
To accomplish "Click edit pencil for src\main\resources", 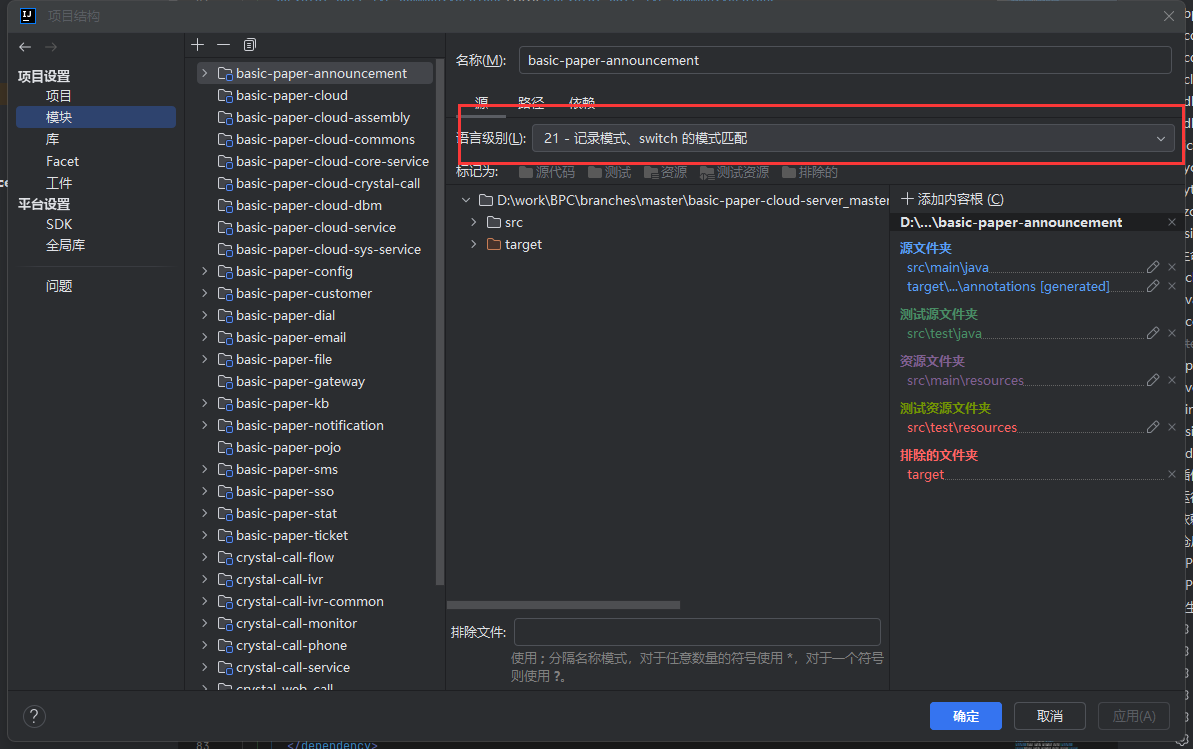I will point(1153,380).
